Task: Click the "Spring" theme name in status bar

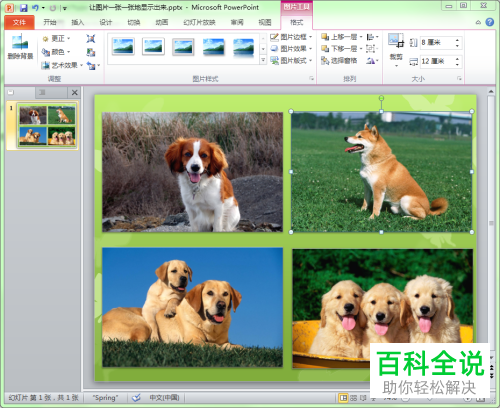Action: [x=105, y=398]
